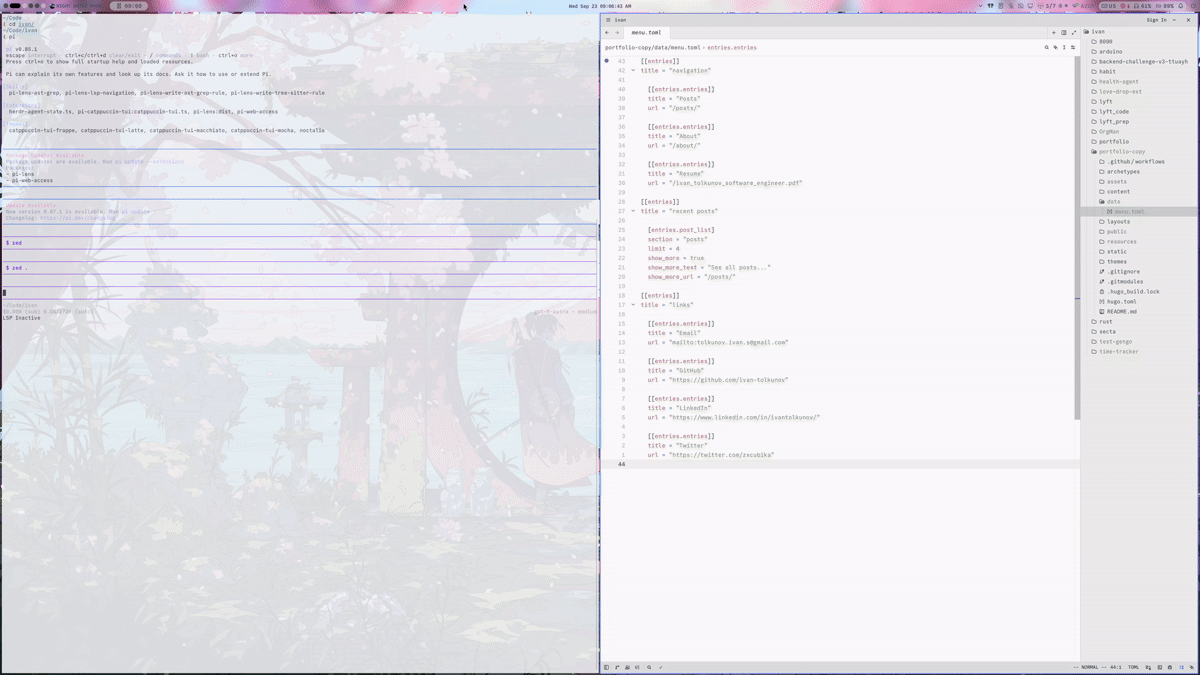
Task: Go back using the left arrow
Action: click(x=607, y=32)
